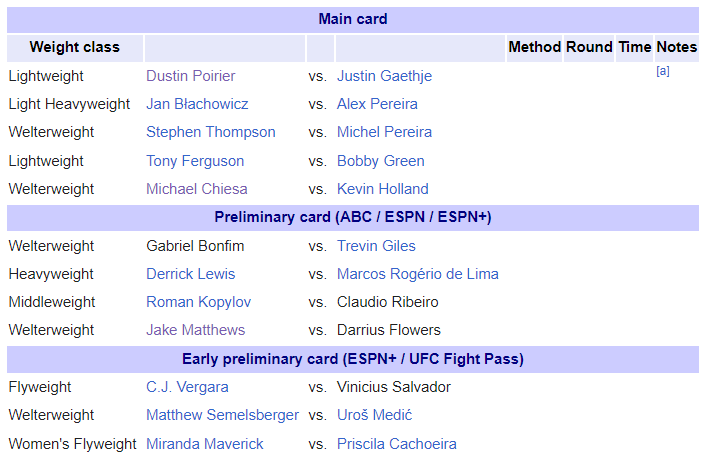Visit C.J. Vergara's page

click(x=187, y=387)
